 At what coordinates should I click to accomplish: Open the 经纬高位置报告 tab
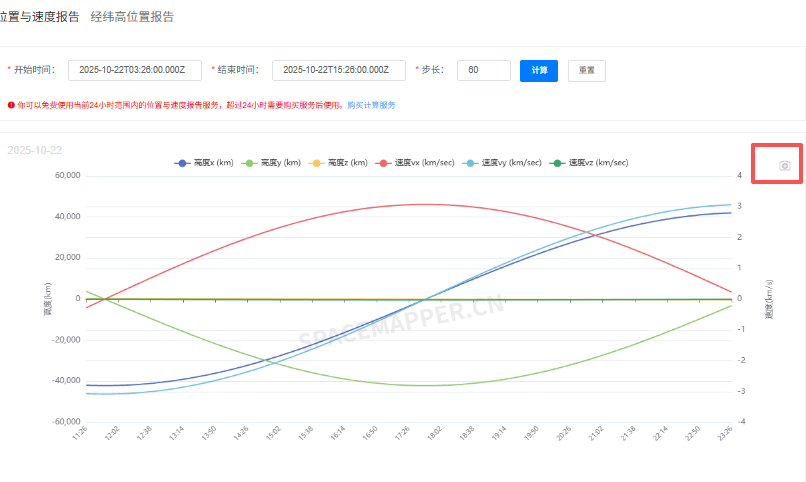pyautogui.click(x=132, y=17)
